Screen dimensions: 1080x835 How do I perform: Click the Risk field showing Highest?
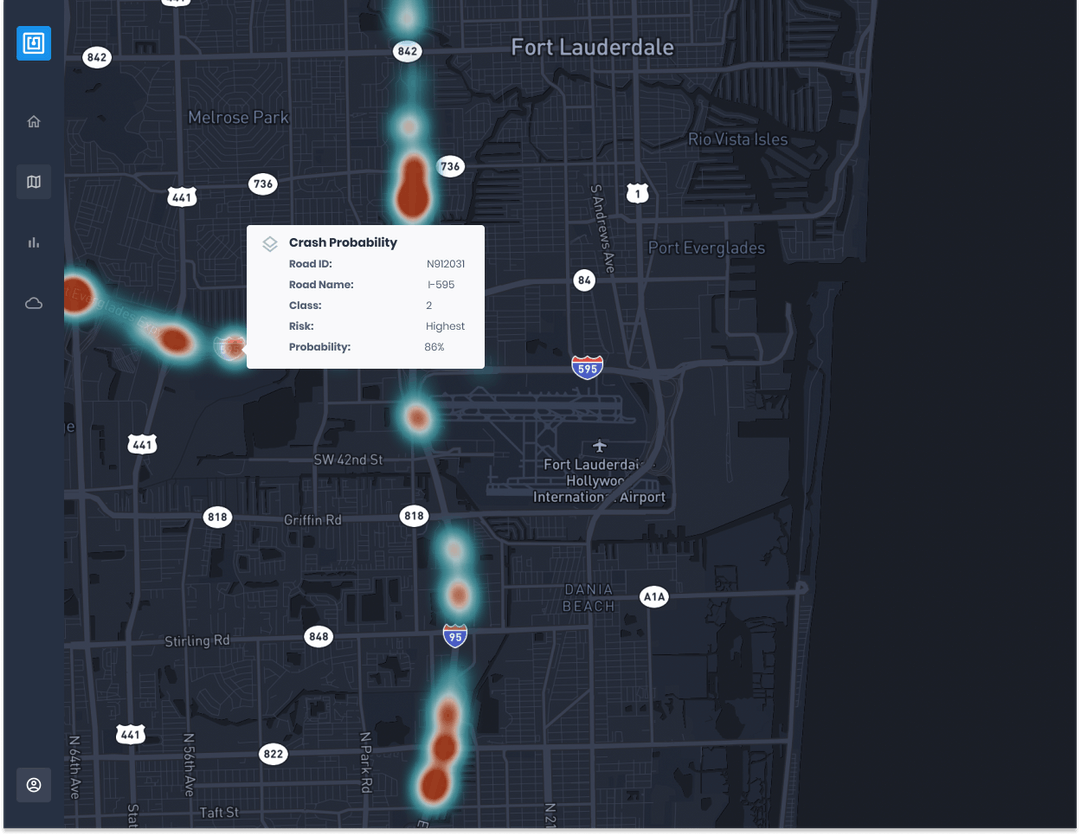click(x=445, y=326)
